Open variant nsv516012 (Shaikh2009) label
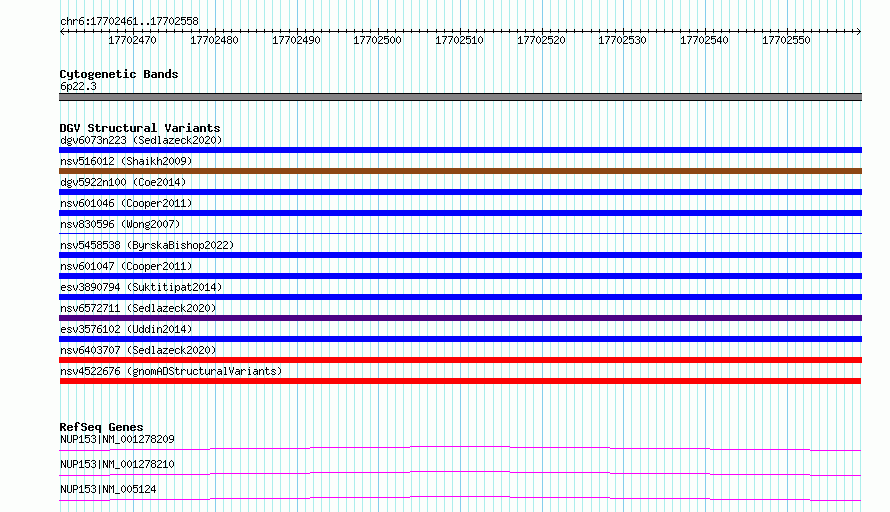 coord(126,161)
